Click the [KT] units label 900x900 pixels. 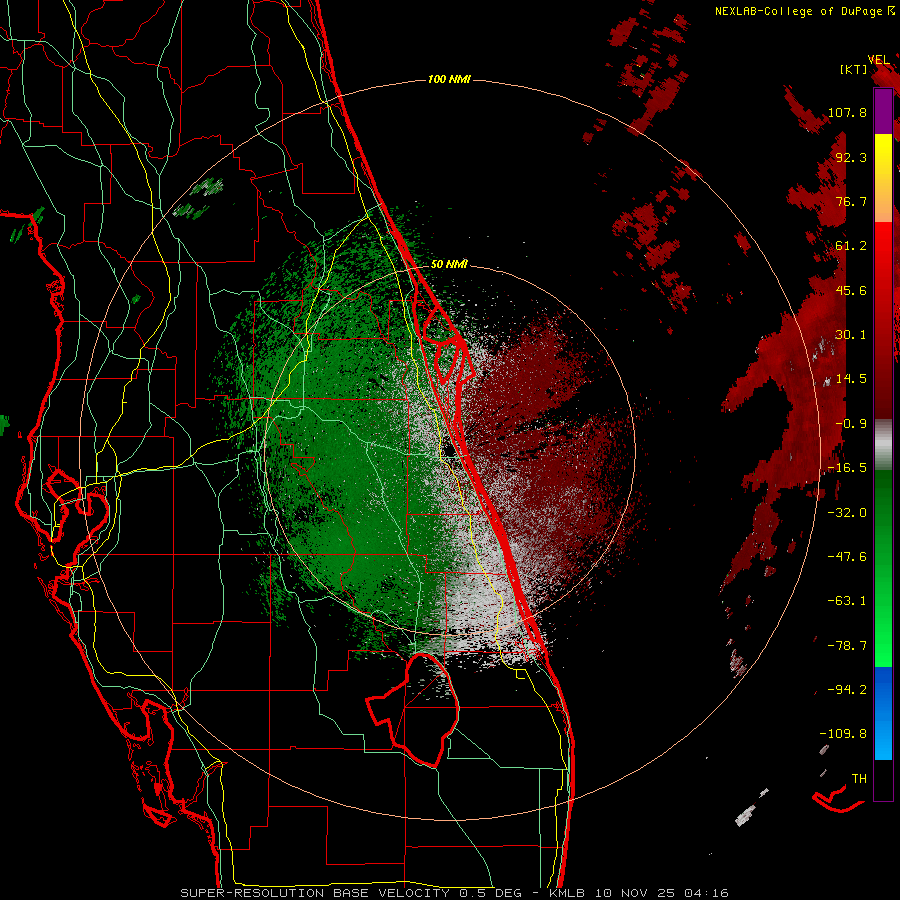pos(854,70)
